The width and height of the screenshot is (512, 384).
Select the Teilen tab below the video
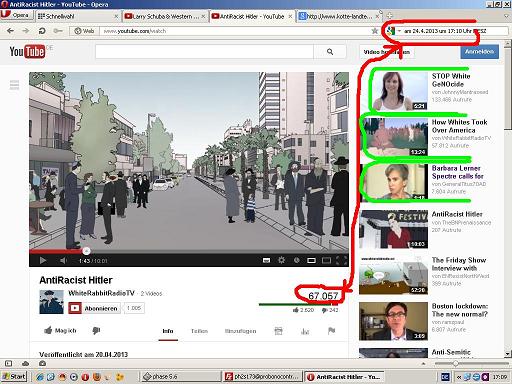(199, 331)
